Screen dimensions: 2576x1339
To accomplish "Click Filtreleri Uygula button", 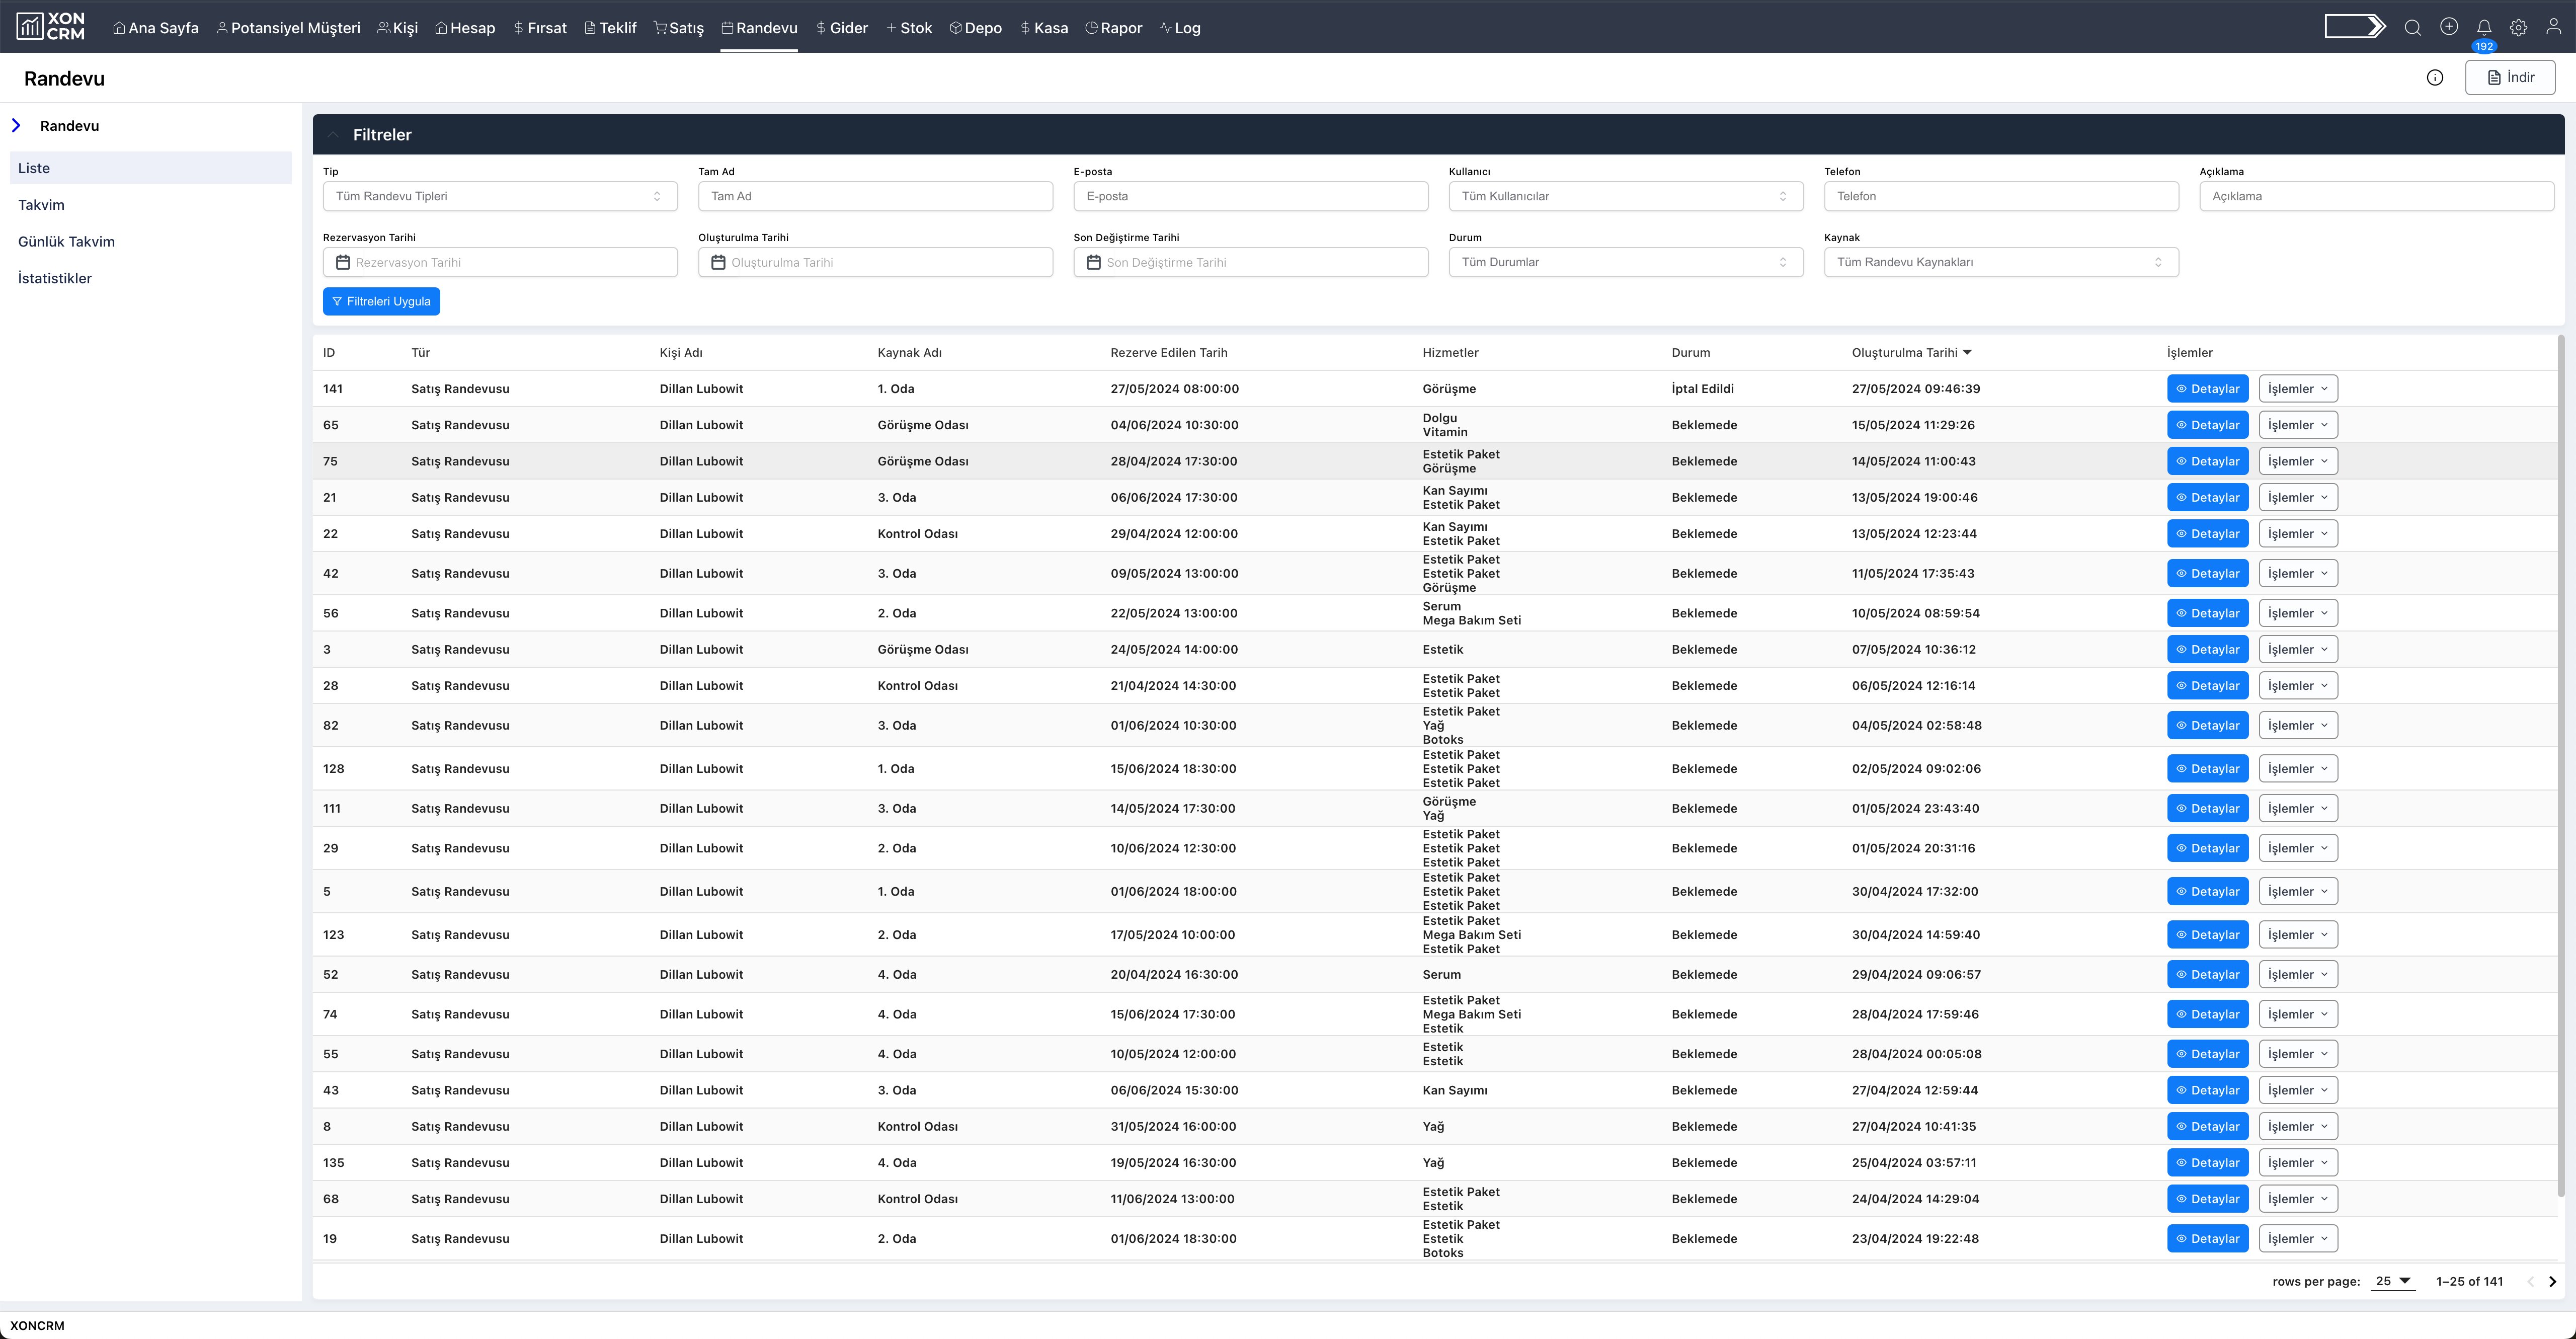I will (381, 301).
